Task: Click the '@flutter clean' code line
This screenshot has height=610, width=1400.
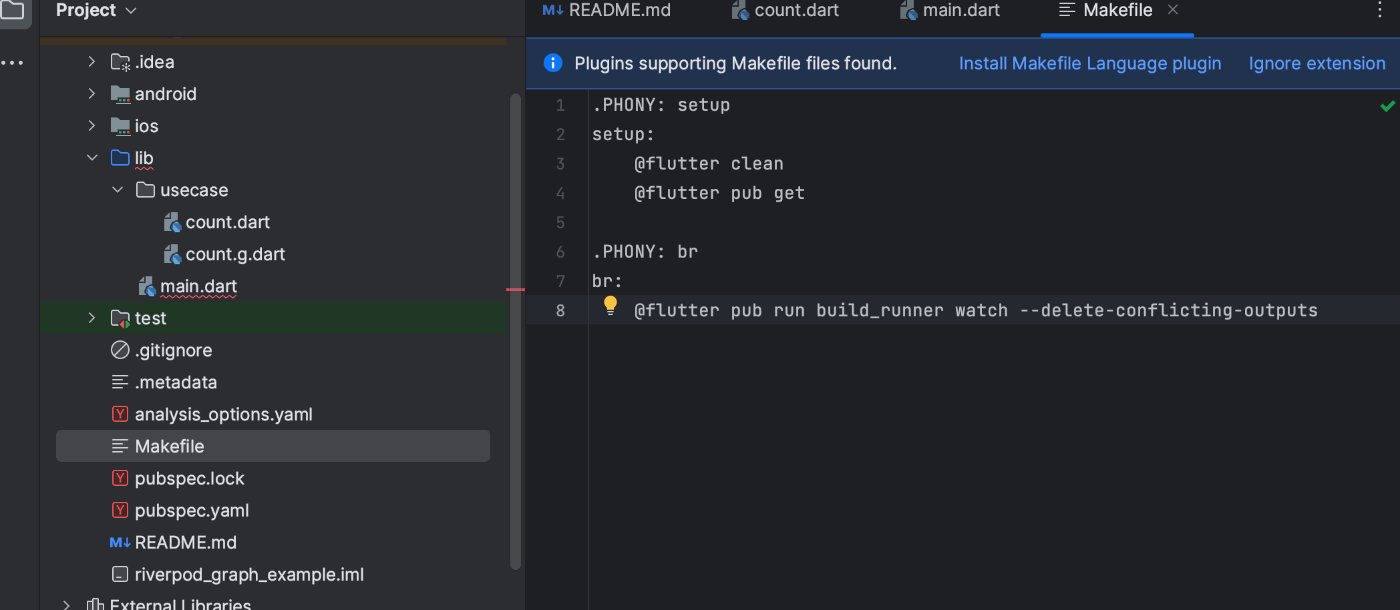Action: point(709,164)
